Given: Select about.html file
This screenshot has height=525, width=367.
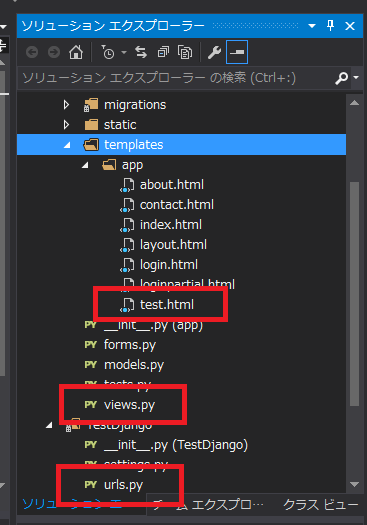Looking at the screenshot, I should click(x=171, y=184).
